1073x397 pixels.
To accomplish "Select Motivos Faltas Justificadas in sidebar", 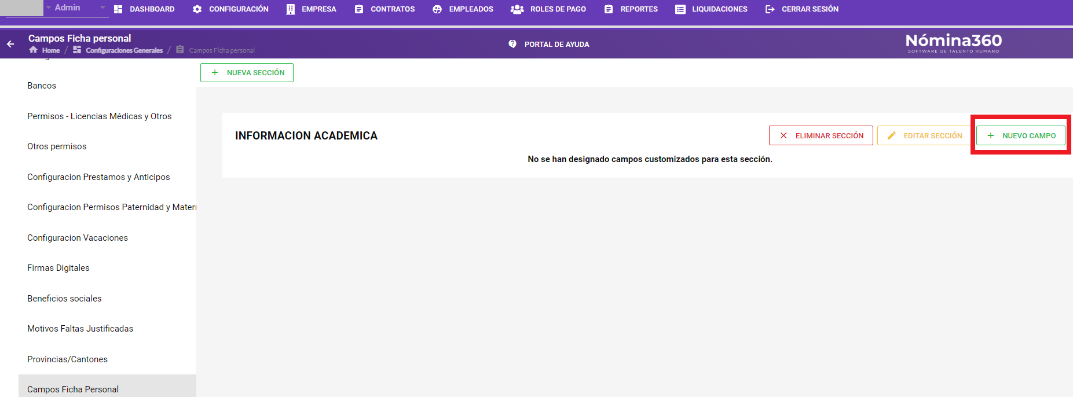I will click(80, 329).
